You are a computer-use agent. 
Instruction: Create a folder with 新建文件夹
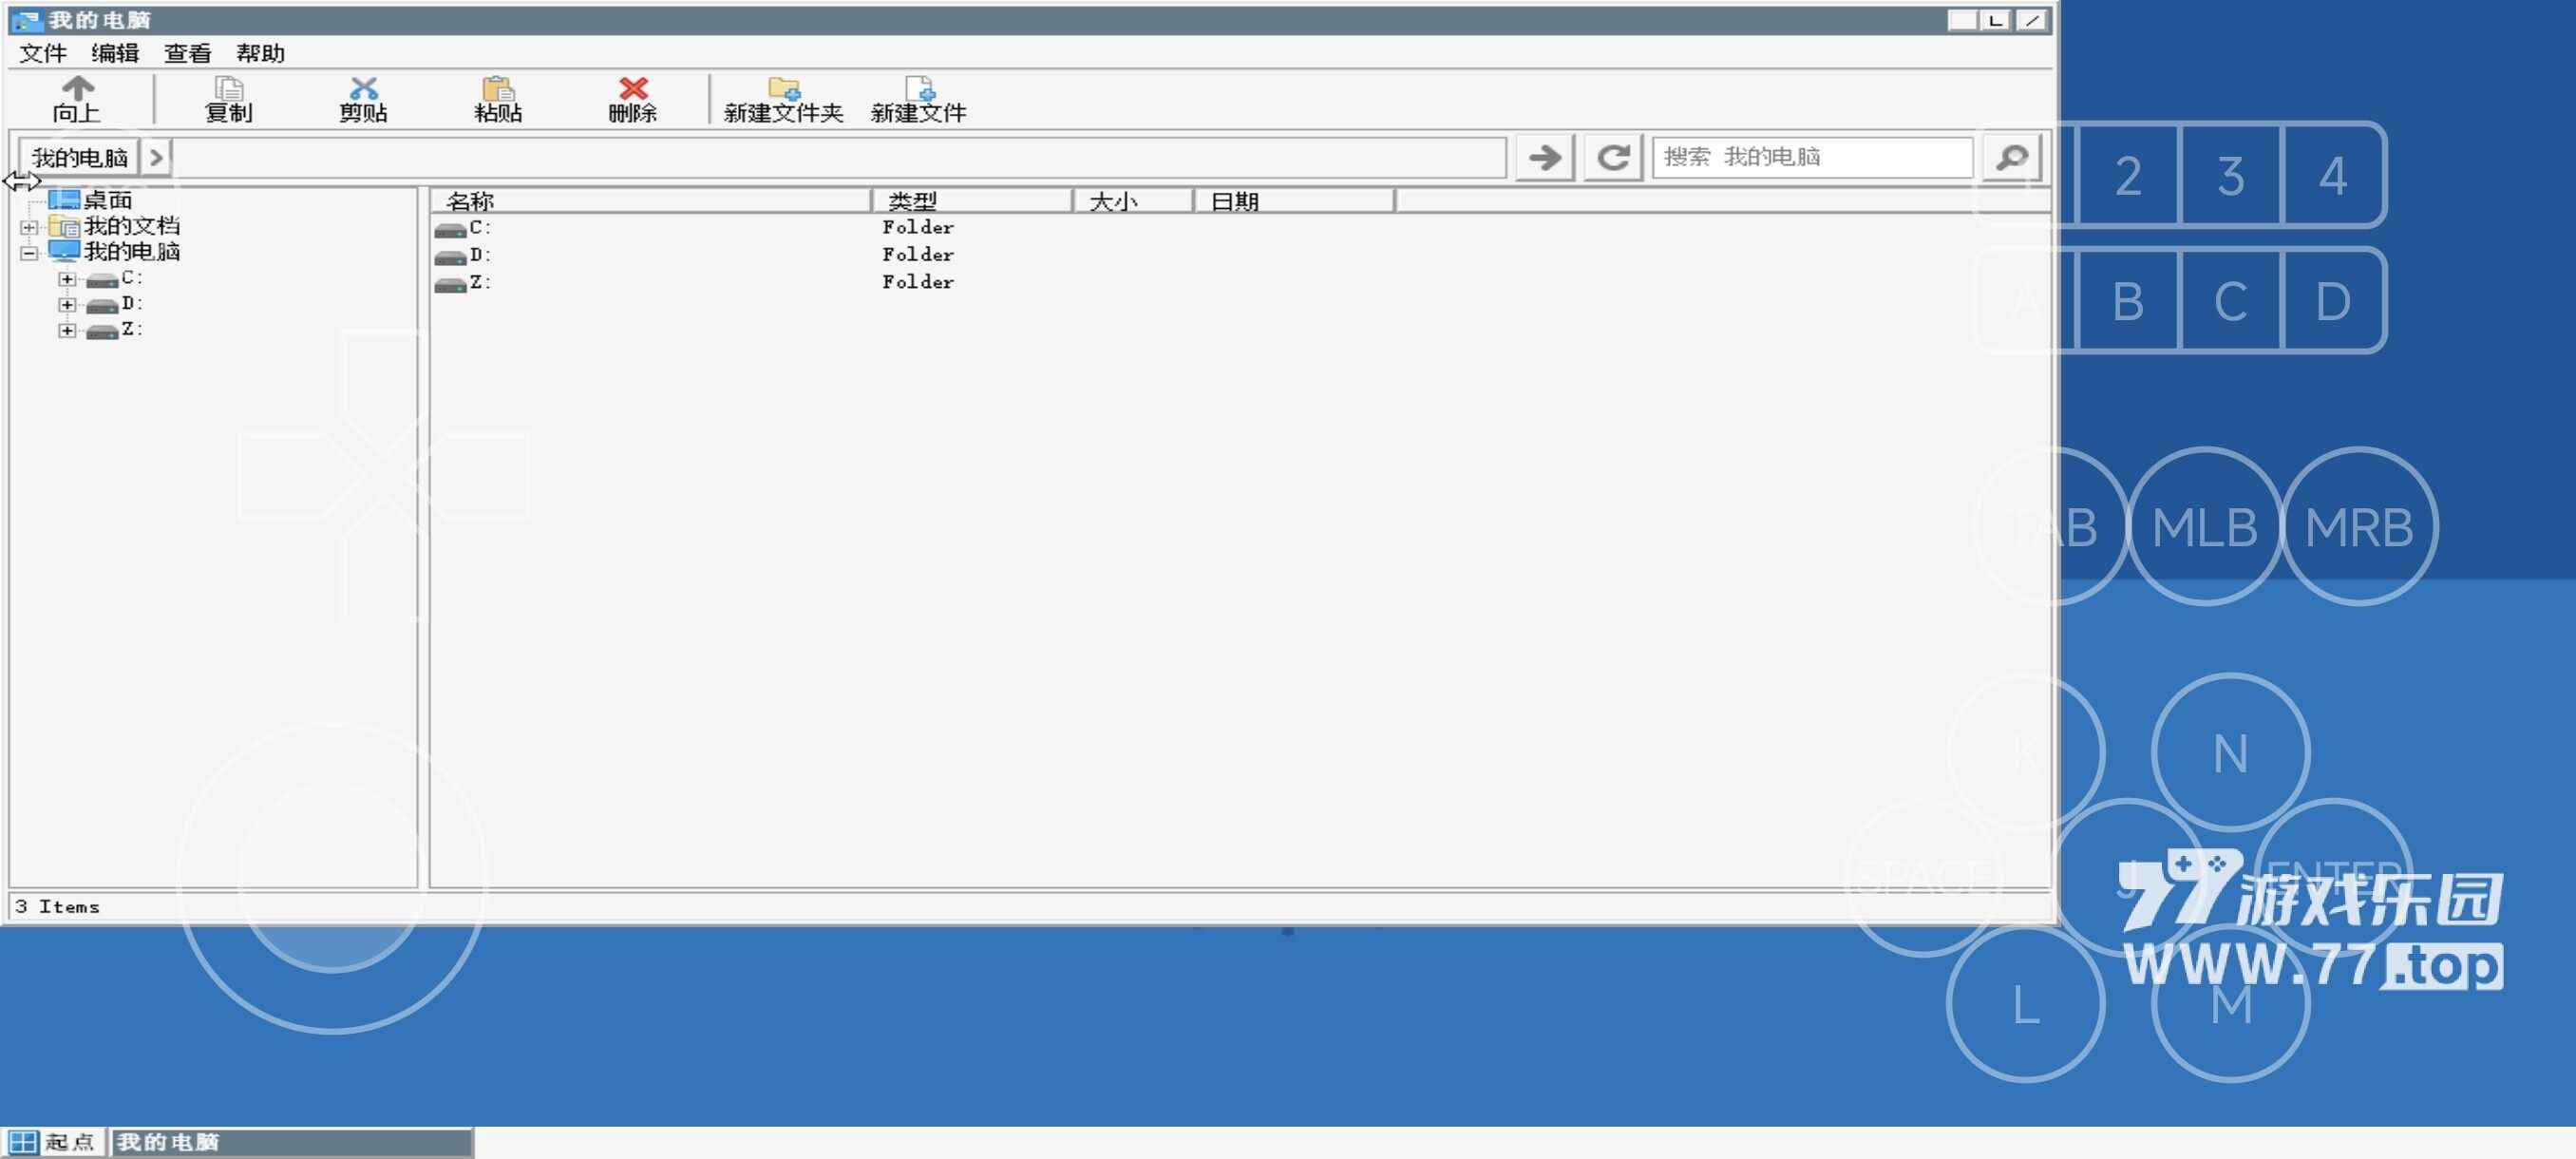pos(783,99)
